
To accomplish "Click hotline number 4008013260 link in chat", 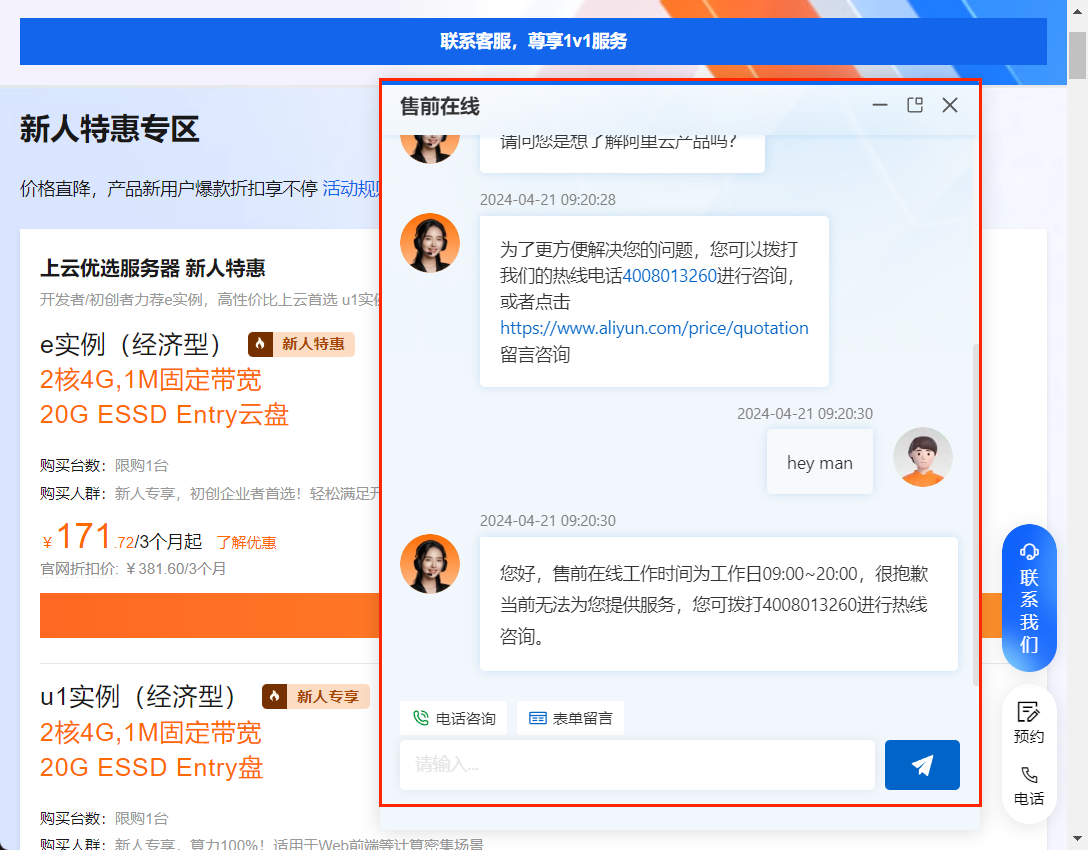I will click(x=670, y=275).
